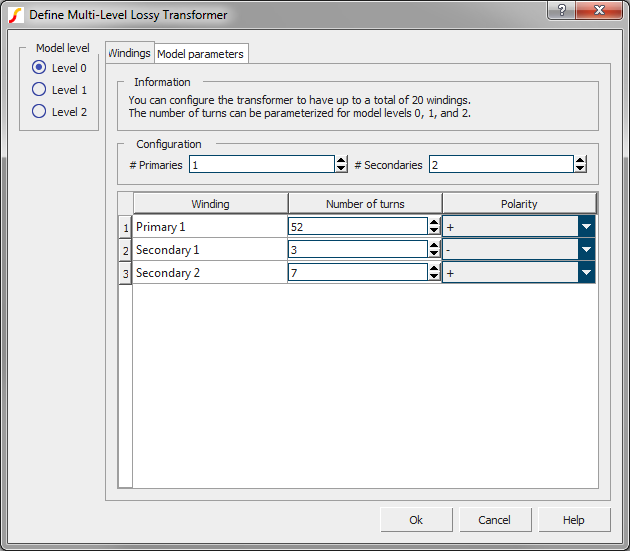Click the Primary 1 turns input field
The height and width of the screenshot is (551, 630).
point(357,227)
